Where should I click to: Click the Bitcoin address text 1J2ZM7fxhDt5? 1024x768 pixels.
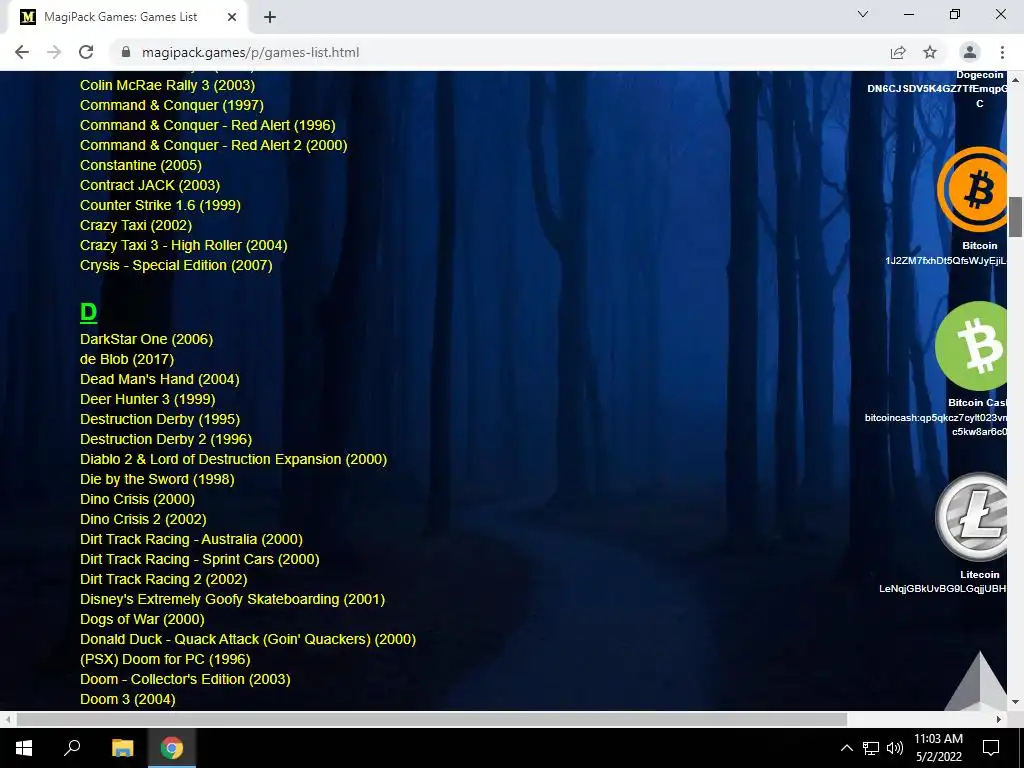pos(946,261)
